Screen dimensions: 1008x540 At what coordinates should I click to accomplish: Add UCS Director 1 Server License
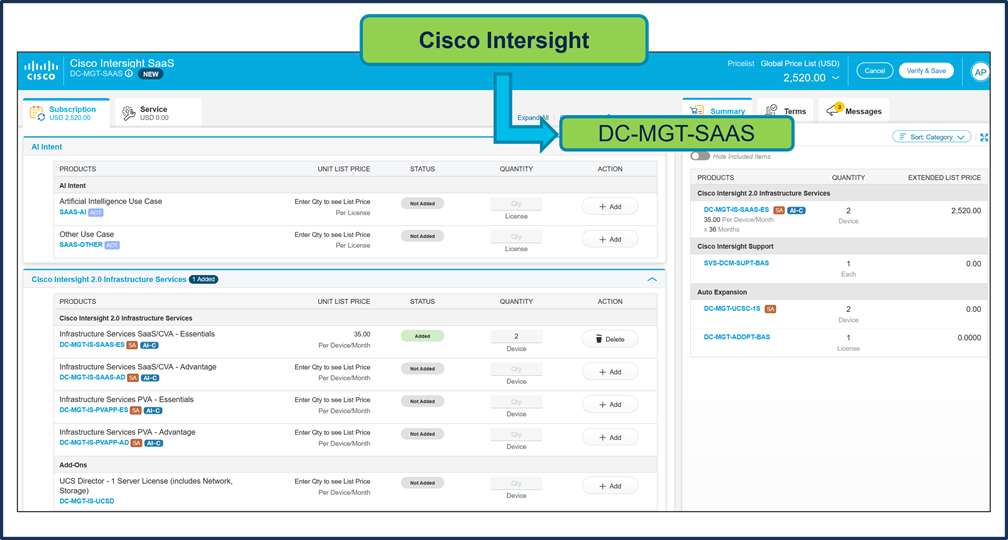click(x=610, y=486)
